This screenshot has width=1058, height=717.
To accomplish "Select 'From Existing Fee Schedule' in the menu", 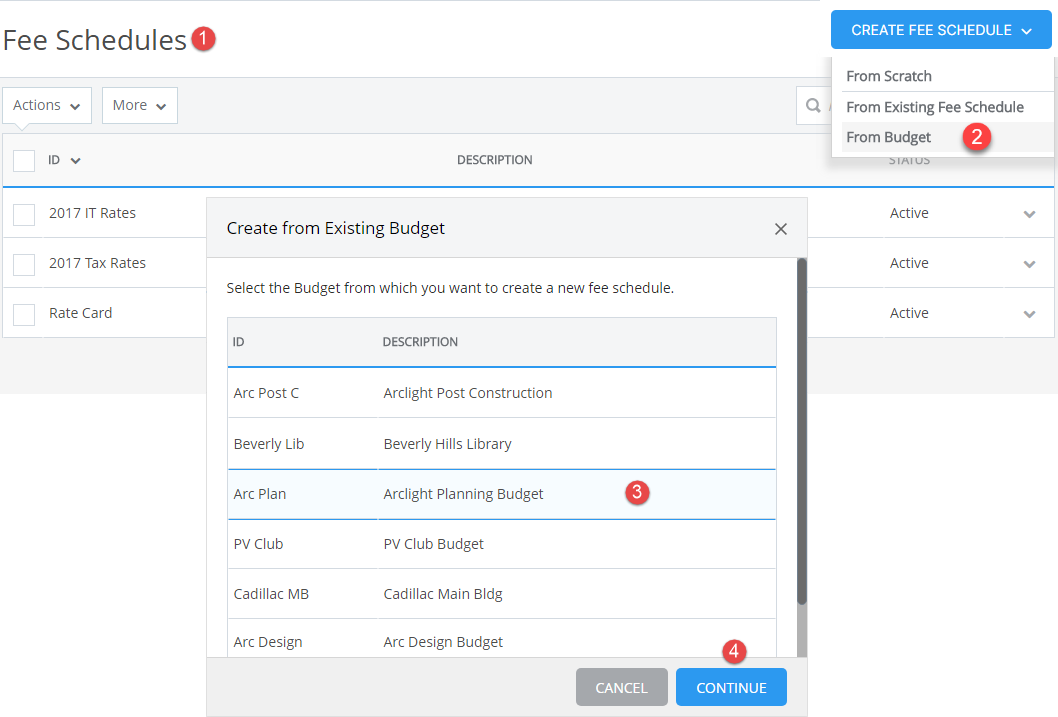I will (x=935, y=106).
